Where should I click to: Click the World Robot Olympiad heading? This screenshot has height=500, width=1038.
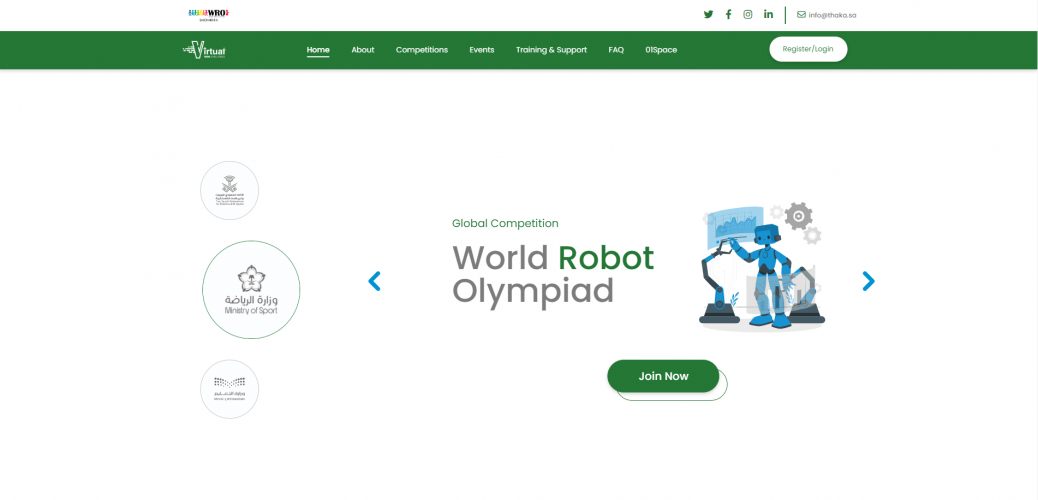553,274
